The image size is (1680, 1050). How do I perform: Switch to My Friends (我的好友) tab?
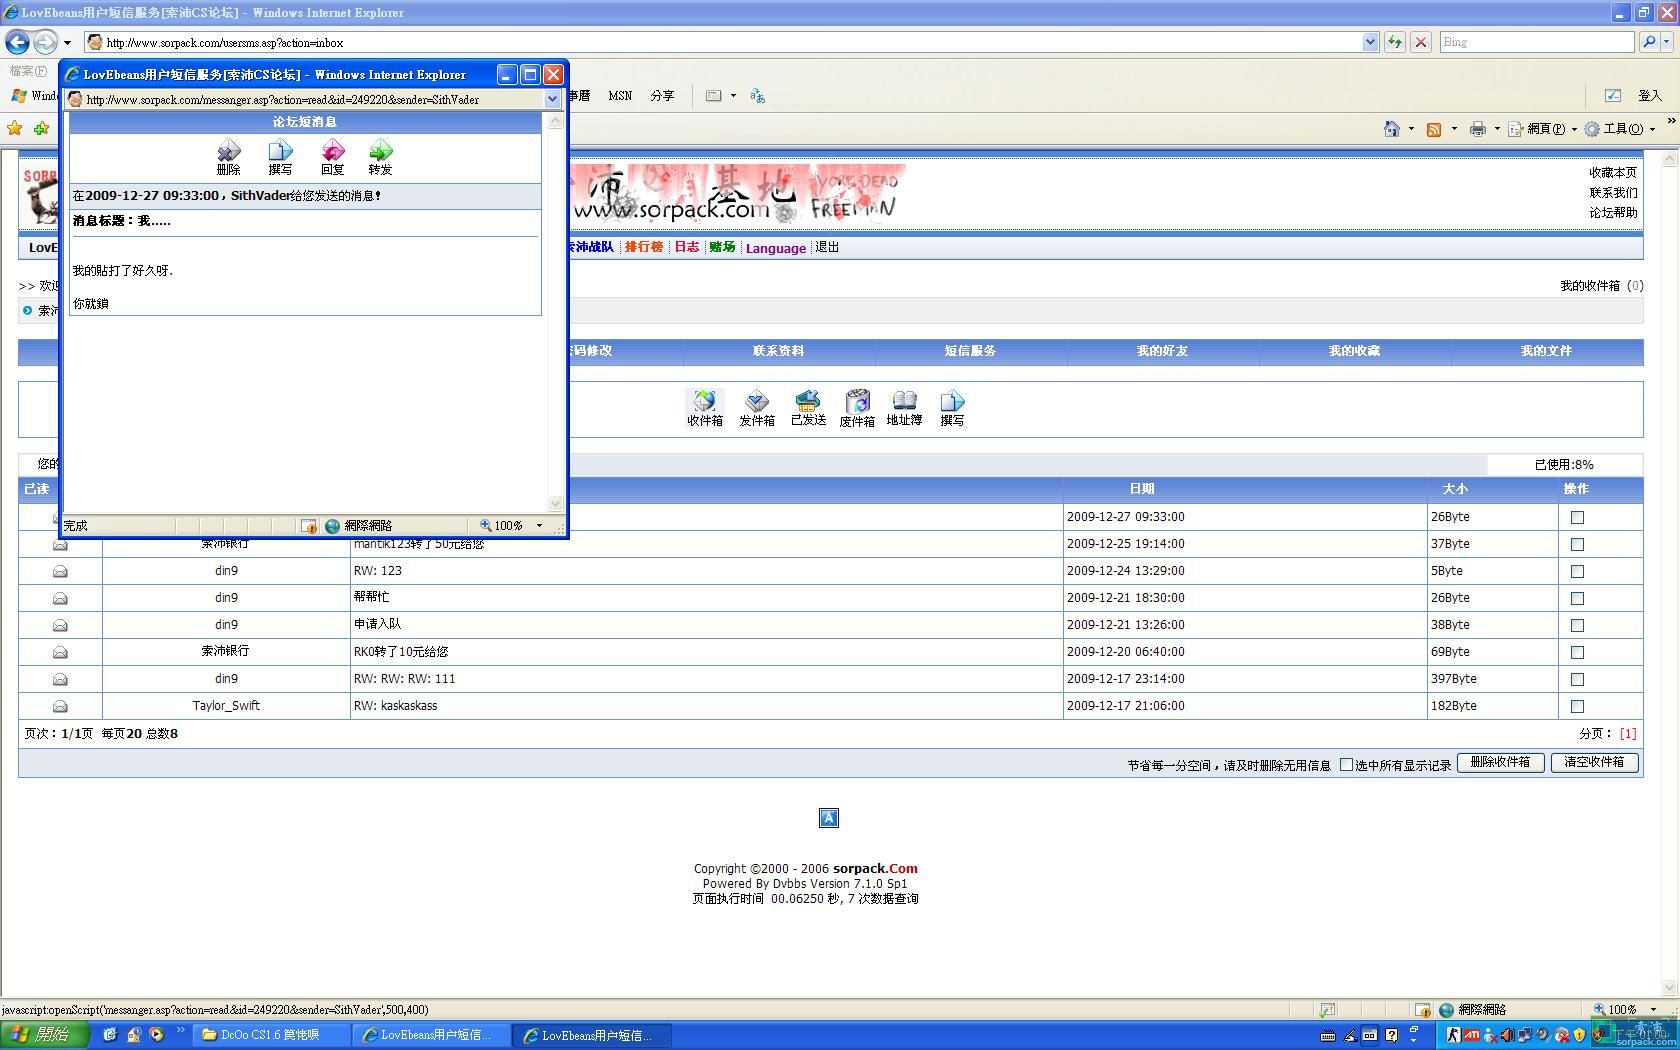click(x=1162, y=351)
